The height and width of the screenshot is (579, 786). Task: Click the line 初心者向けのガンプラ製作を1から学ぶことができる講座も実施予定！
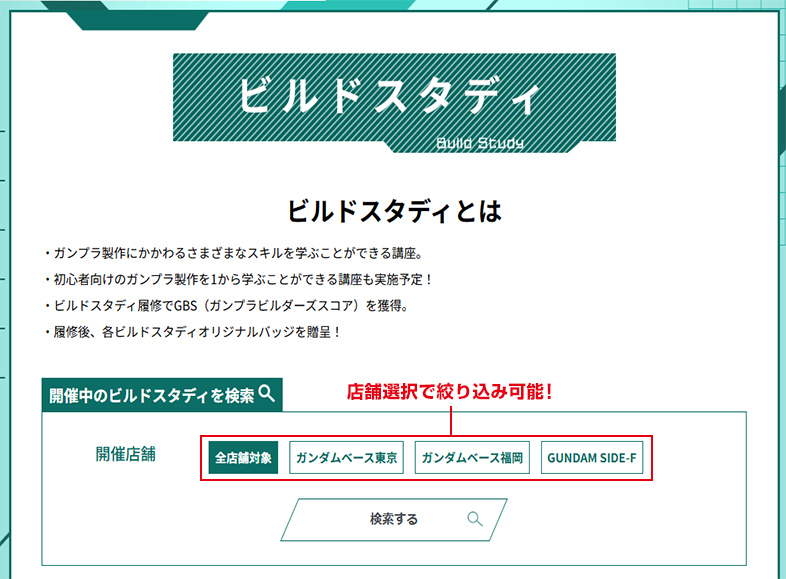coord(239,279)
